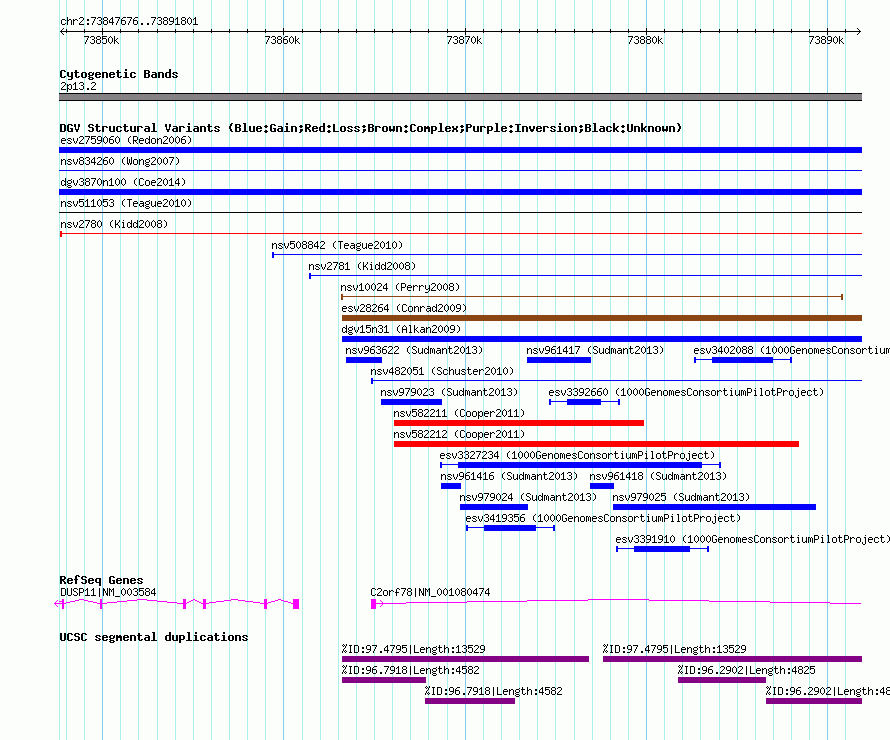Select dgv15n31 (Alkan2009) label
Image resolution: width=890 pixels, height=740 pixels.
pyautogui.click(x=401, y=329)
